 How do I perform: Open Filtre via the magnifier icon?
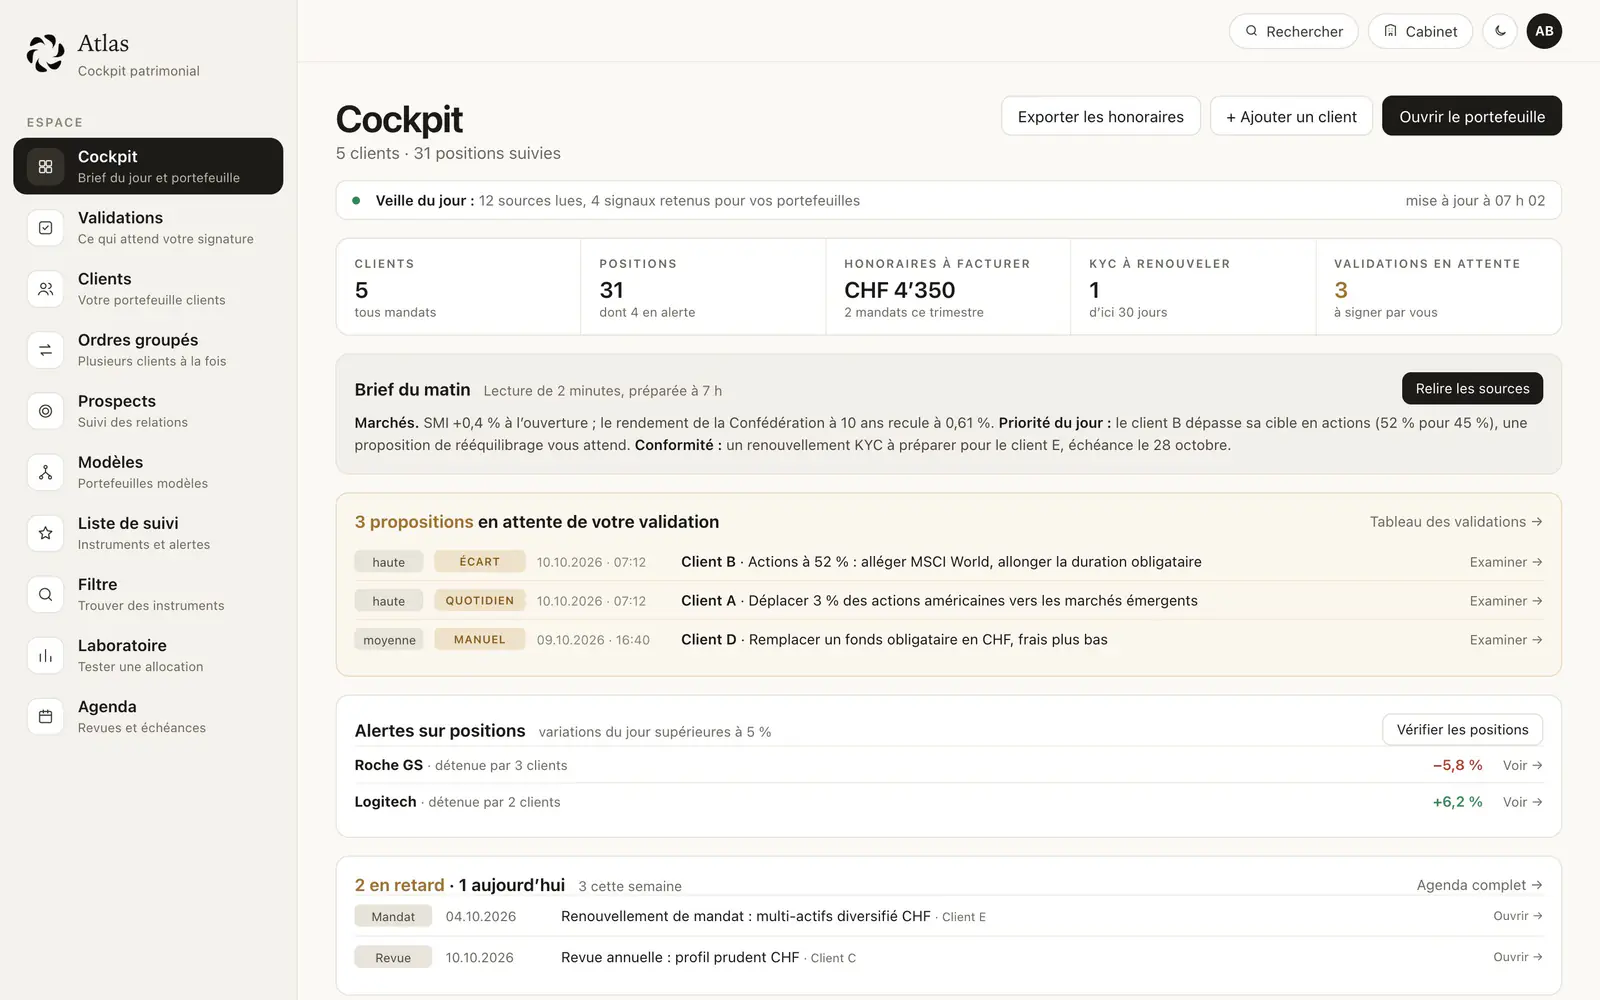click(45, 595)
